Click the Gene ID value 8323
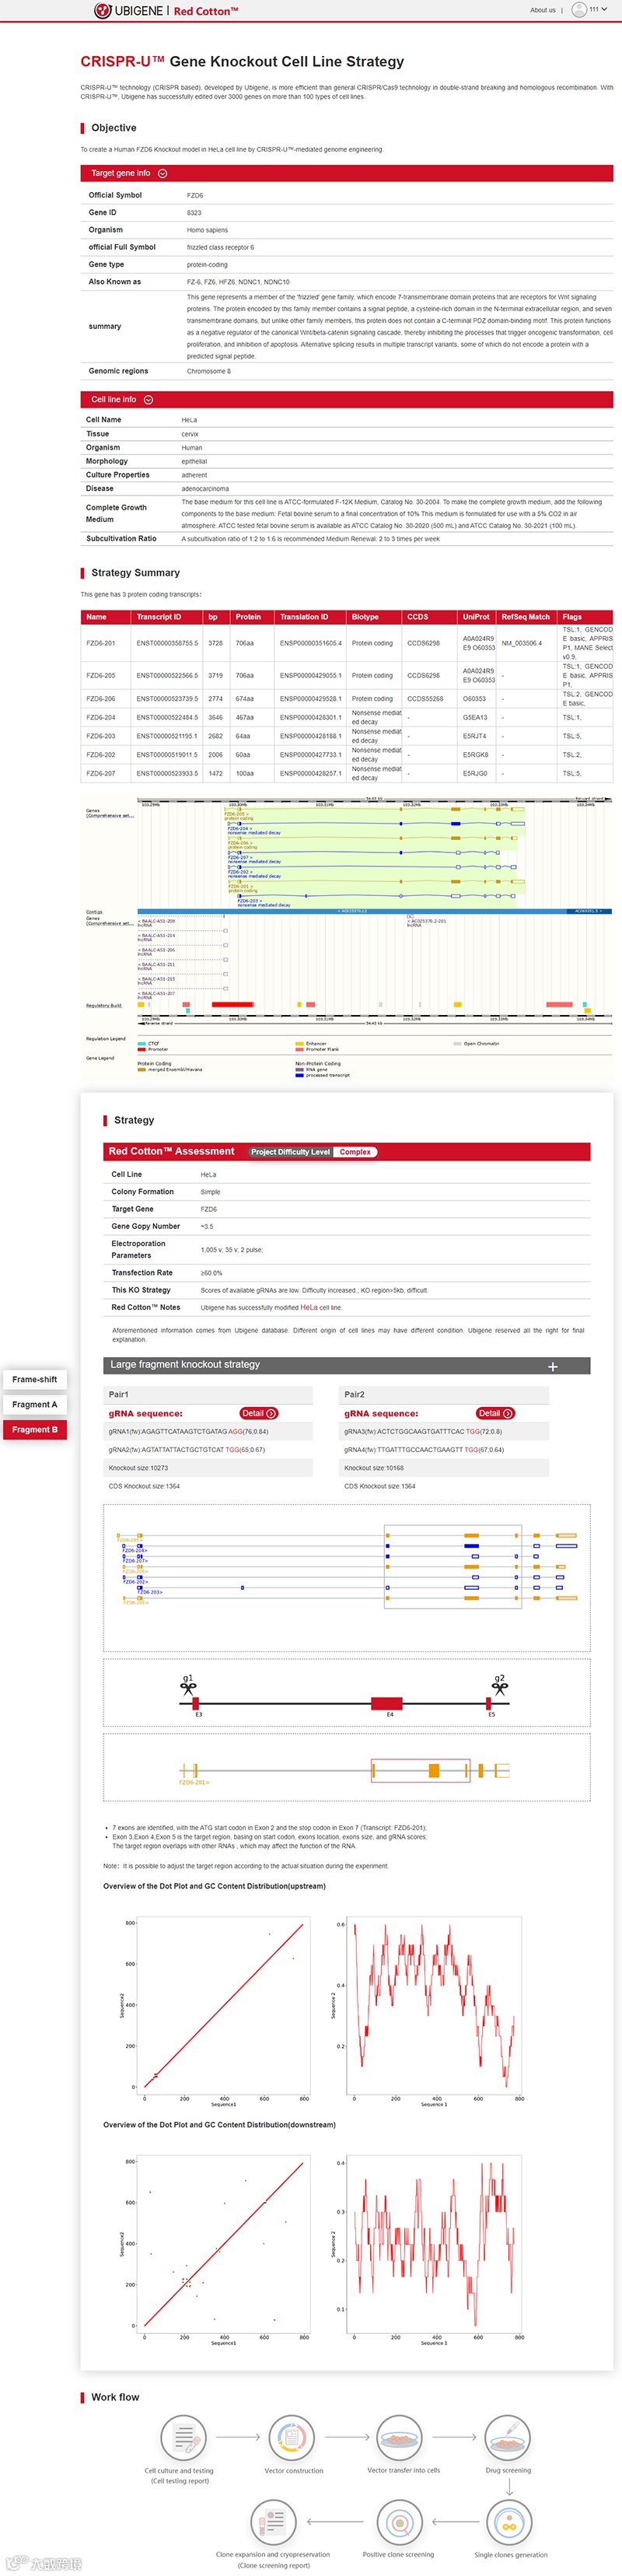622x2576 pixels. click(x=194, y=213)
